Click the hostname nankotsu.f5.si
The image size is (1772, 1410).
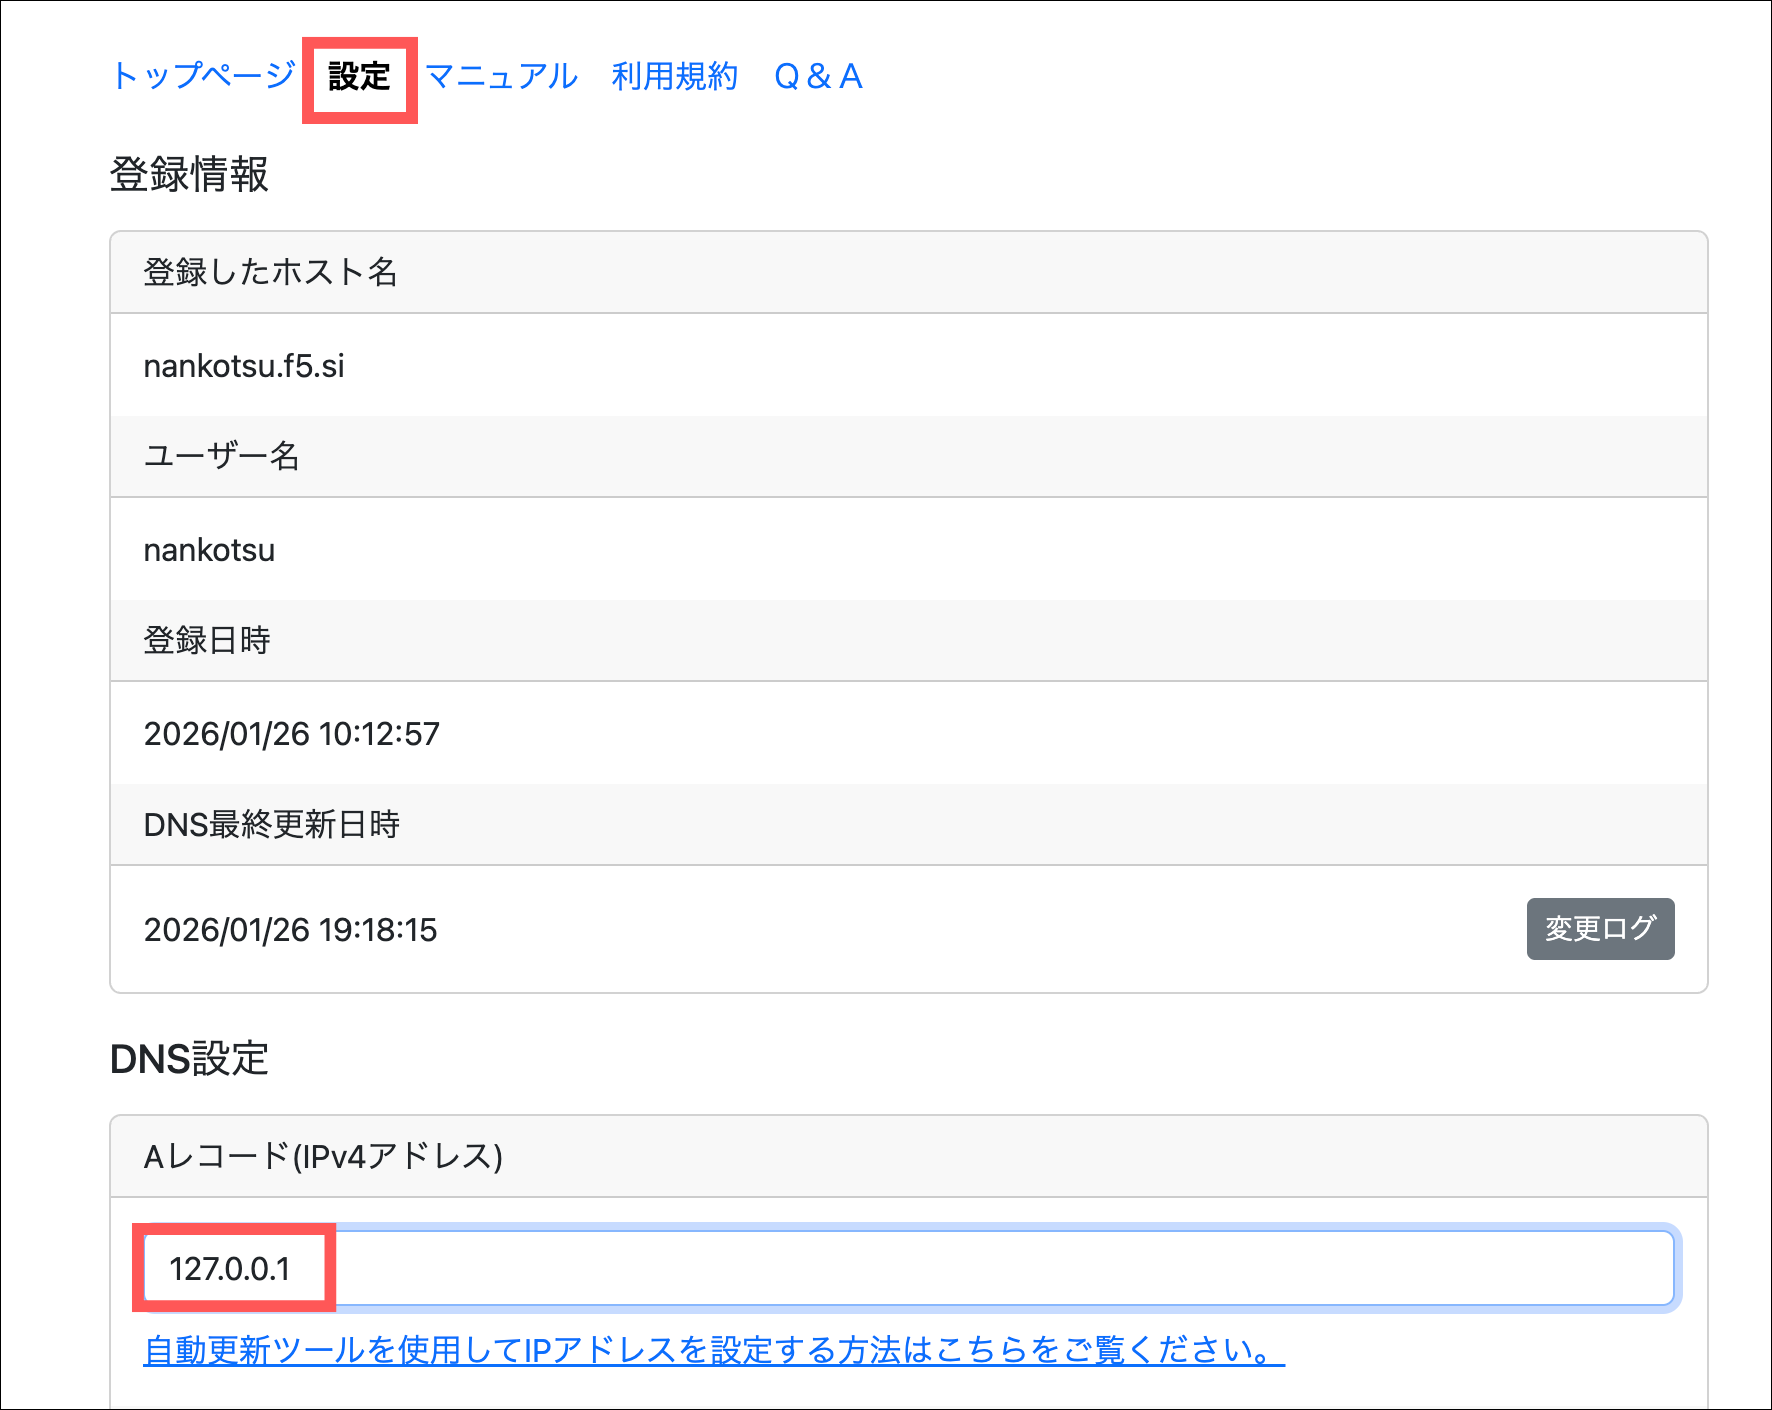click(244, 366)
